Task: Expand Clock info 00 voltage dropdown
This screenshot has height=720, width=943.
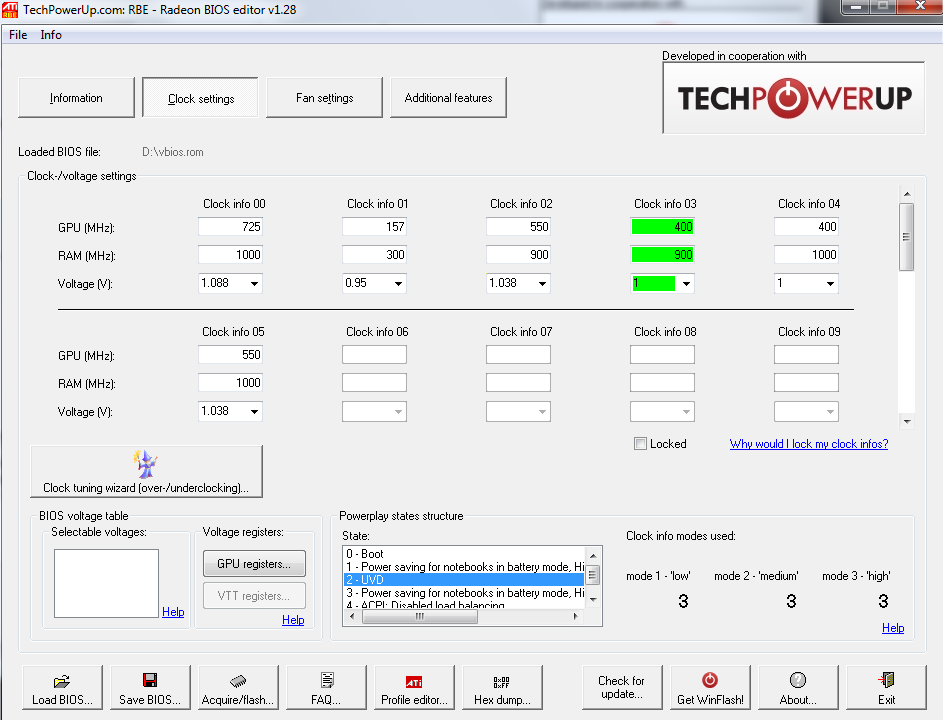Action: pyautogui.click(x=254, y=284)
